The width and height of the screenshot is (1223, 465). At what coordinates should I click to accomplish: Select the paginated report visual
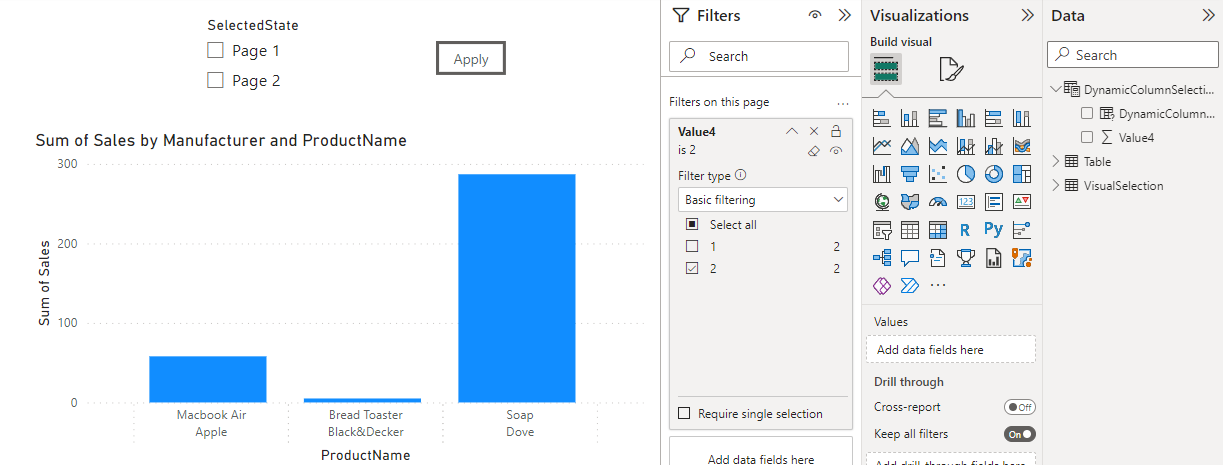994,258
